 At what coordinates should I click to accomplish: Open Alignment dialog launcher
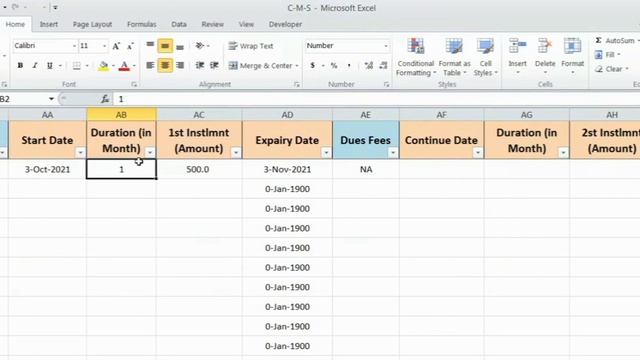[x=297, y=84]
